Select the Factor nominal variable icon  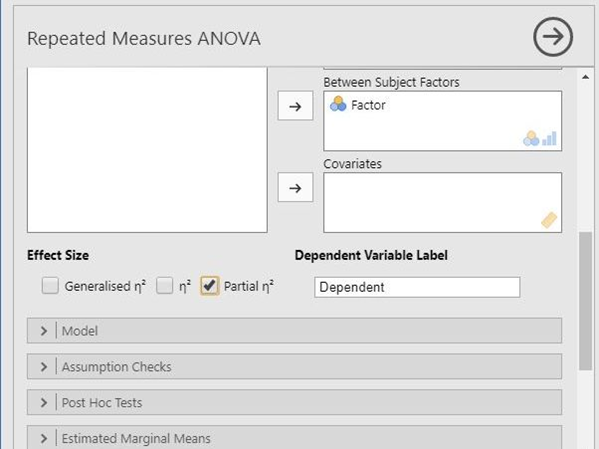click(338, 104)
